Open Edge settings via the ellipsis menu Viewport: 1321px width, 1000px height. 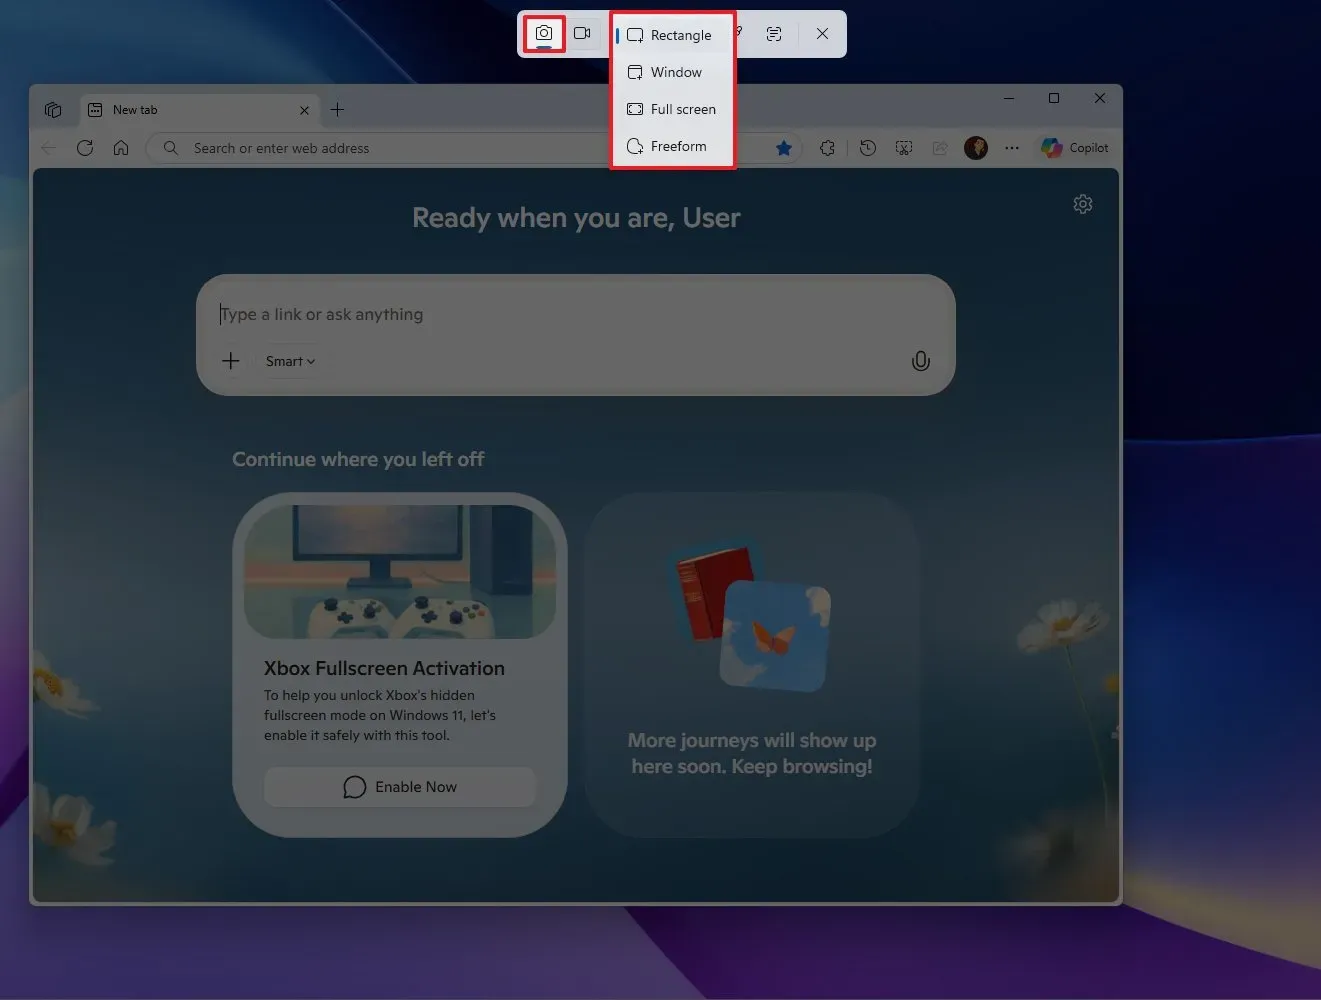[1012, 147]
